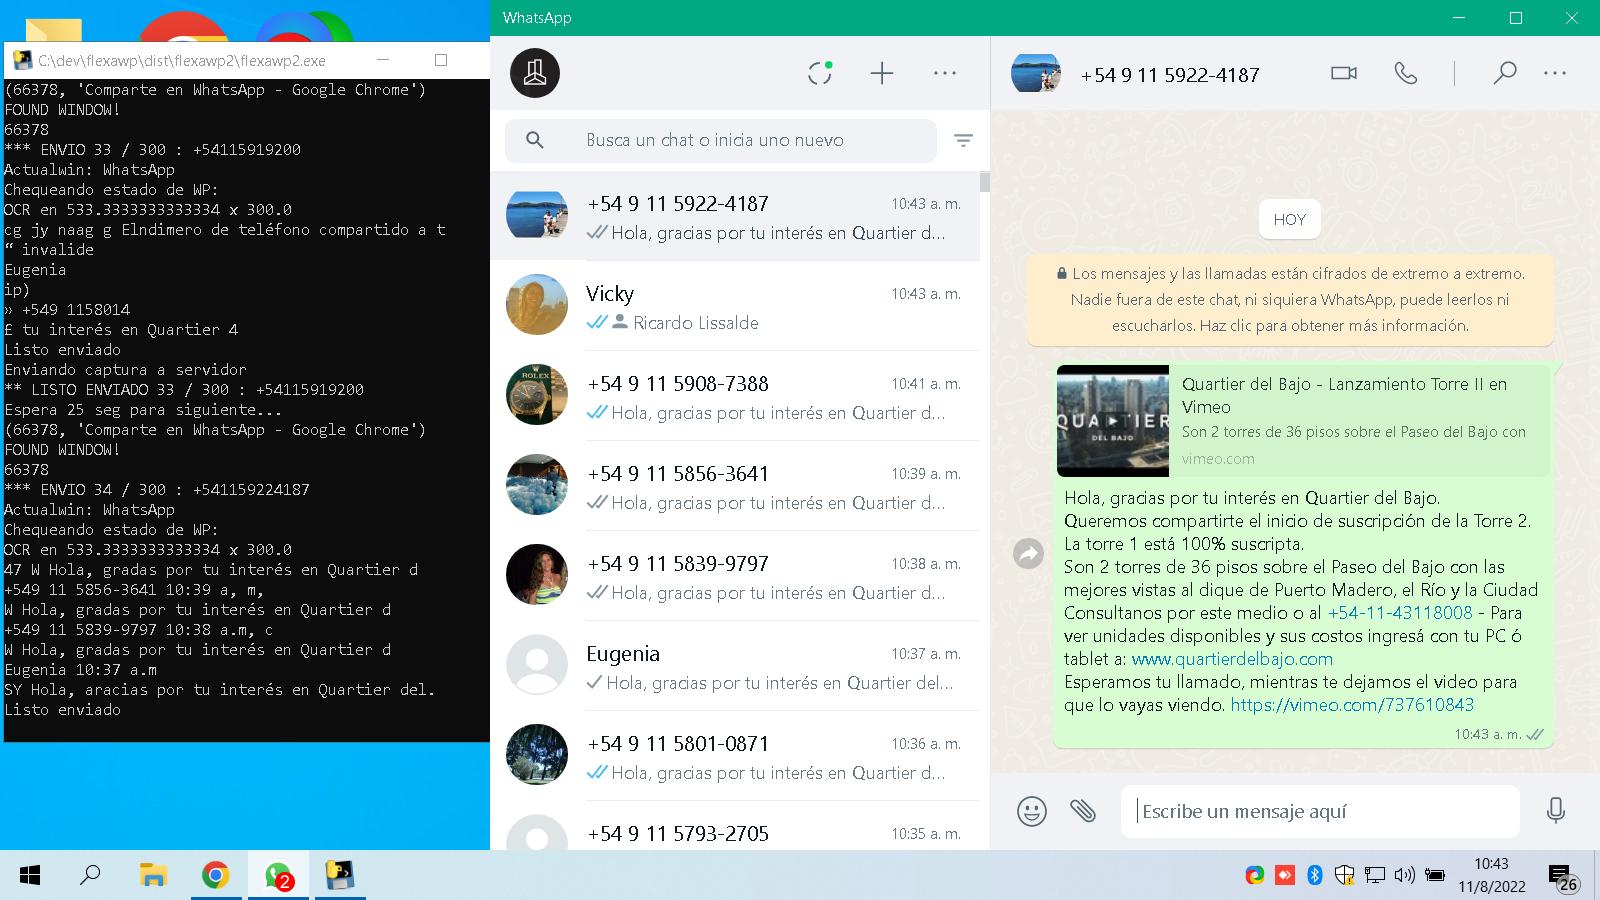Open the taskbar clock showing 10:43
Viewport: 1600px width, 900px height.
point(1492,875)
